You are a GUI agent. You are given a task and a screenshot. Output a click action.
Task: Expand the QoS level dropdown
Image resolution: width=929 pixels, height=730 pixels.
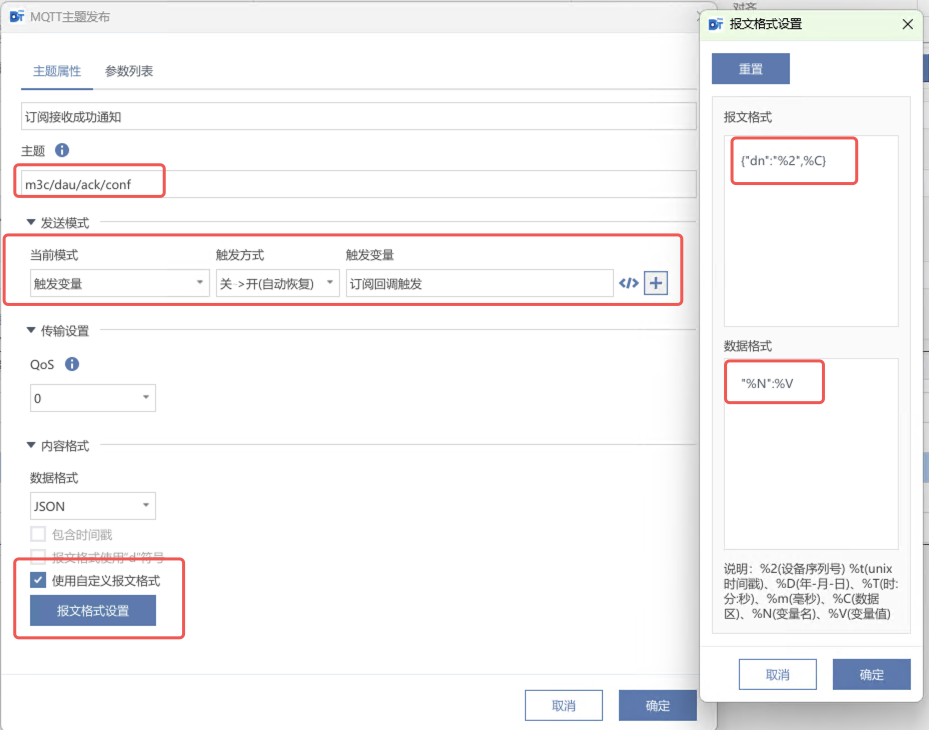click(x=93, y=398)
